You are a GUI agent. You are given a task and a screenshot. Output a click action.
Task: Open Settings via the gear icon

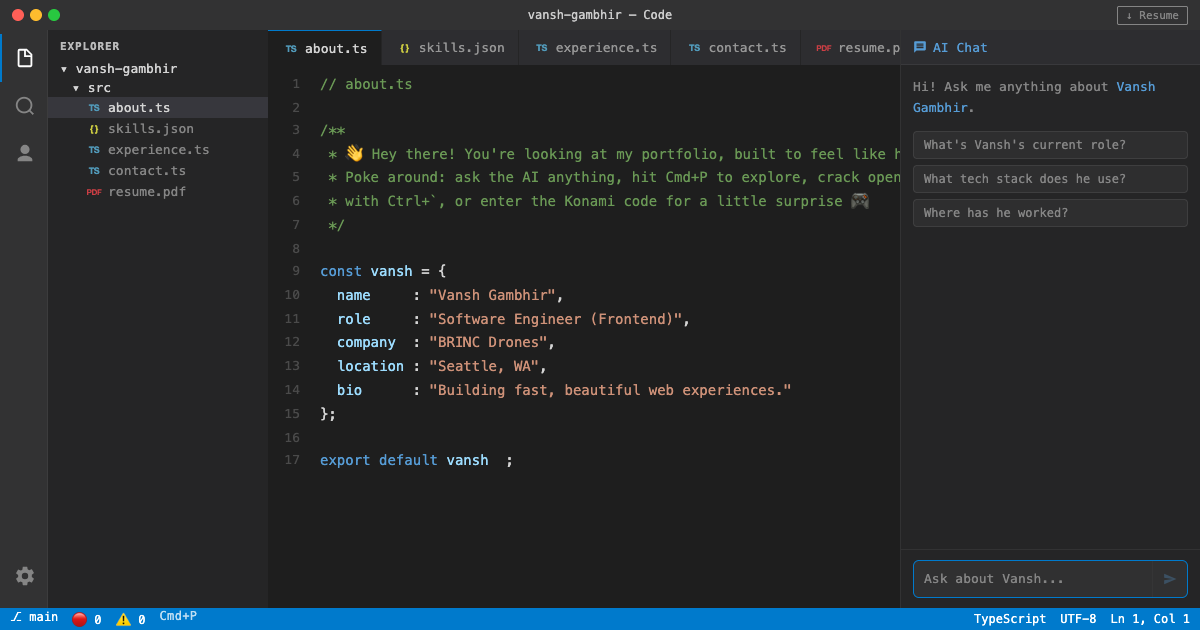click(x=24, y=576)
